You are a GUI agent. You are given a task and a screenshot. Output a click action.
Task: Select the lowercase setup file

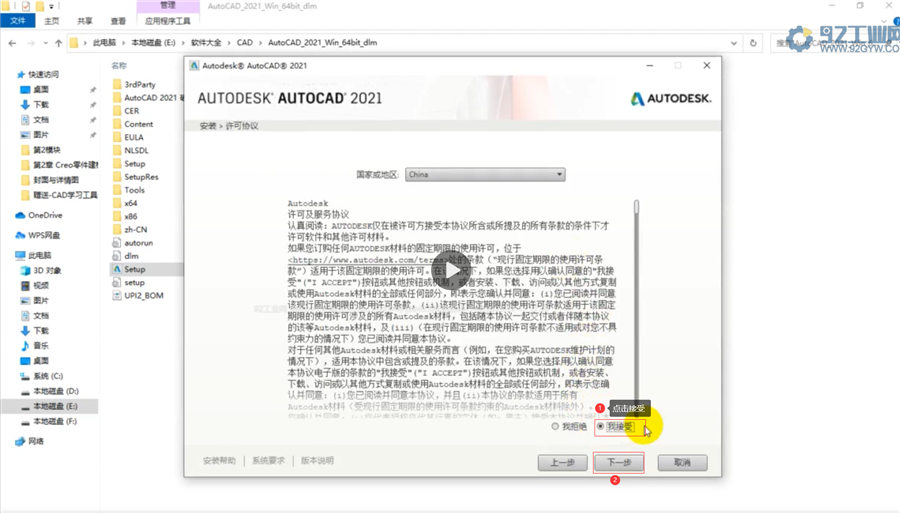point(134,282)
